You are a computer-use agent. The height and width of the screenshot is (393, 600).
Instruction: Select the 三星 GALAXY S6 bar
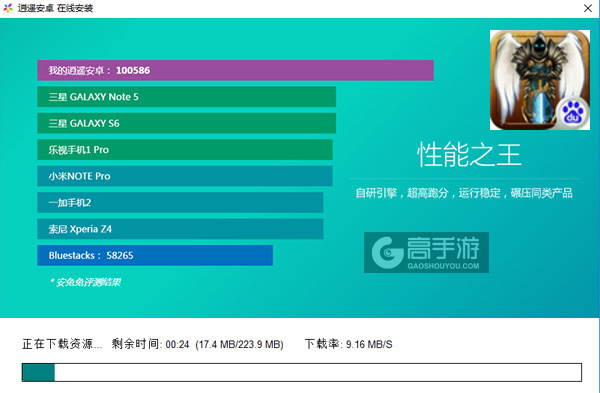coord(187,123)
